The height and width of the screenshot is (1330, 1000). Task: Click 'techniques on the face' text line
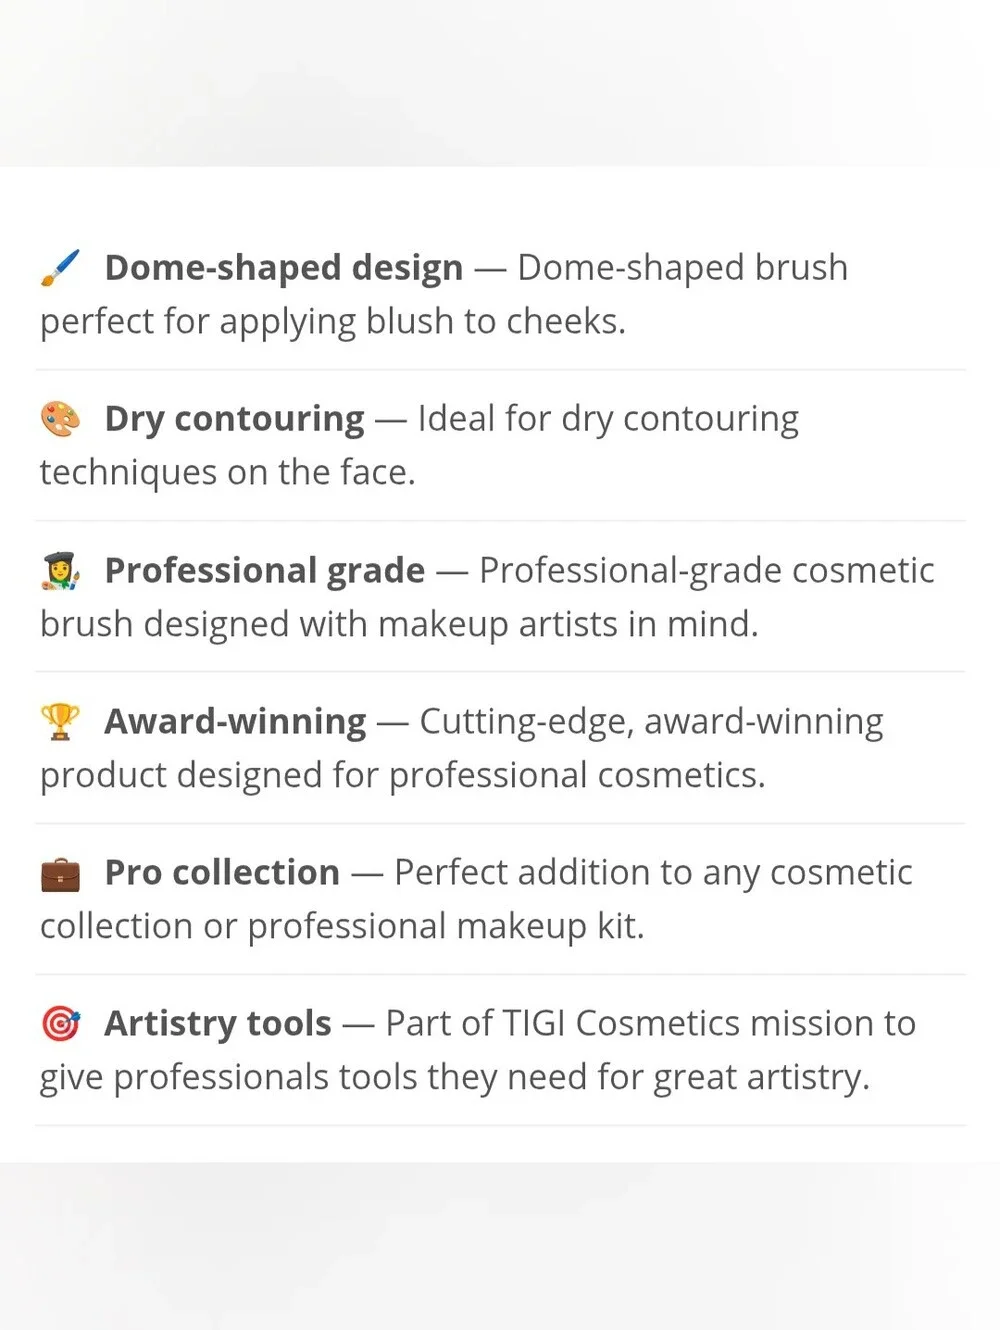(x=227, y=472)
